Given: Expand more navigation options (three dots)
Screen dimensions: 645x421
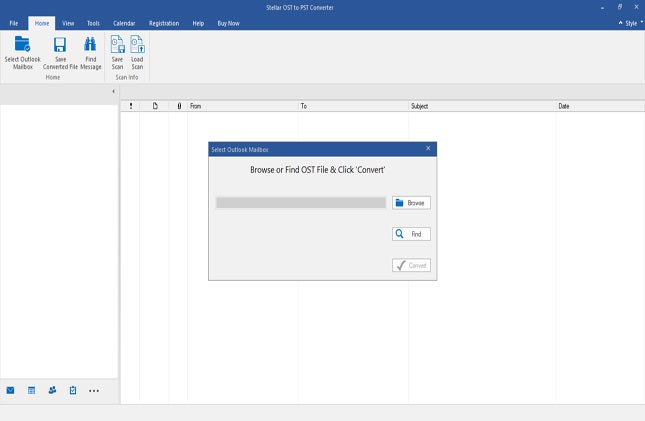Looking at the screenshot, I should pyautogui.click(x=94, y=390).
